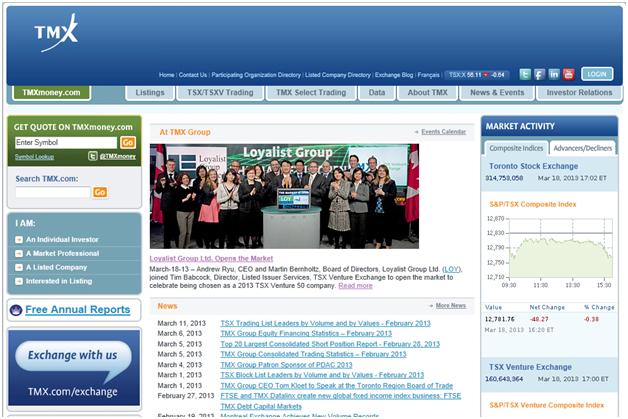This screenshot has height=419, width=628.
Task: Expand An Individual Investor icon
Action: pyautogui.click(x=19, y=240)
